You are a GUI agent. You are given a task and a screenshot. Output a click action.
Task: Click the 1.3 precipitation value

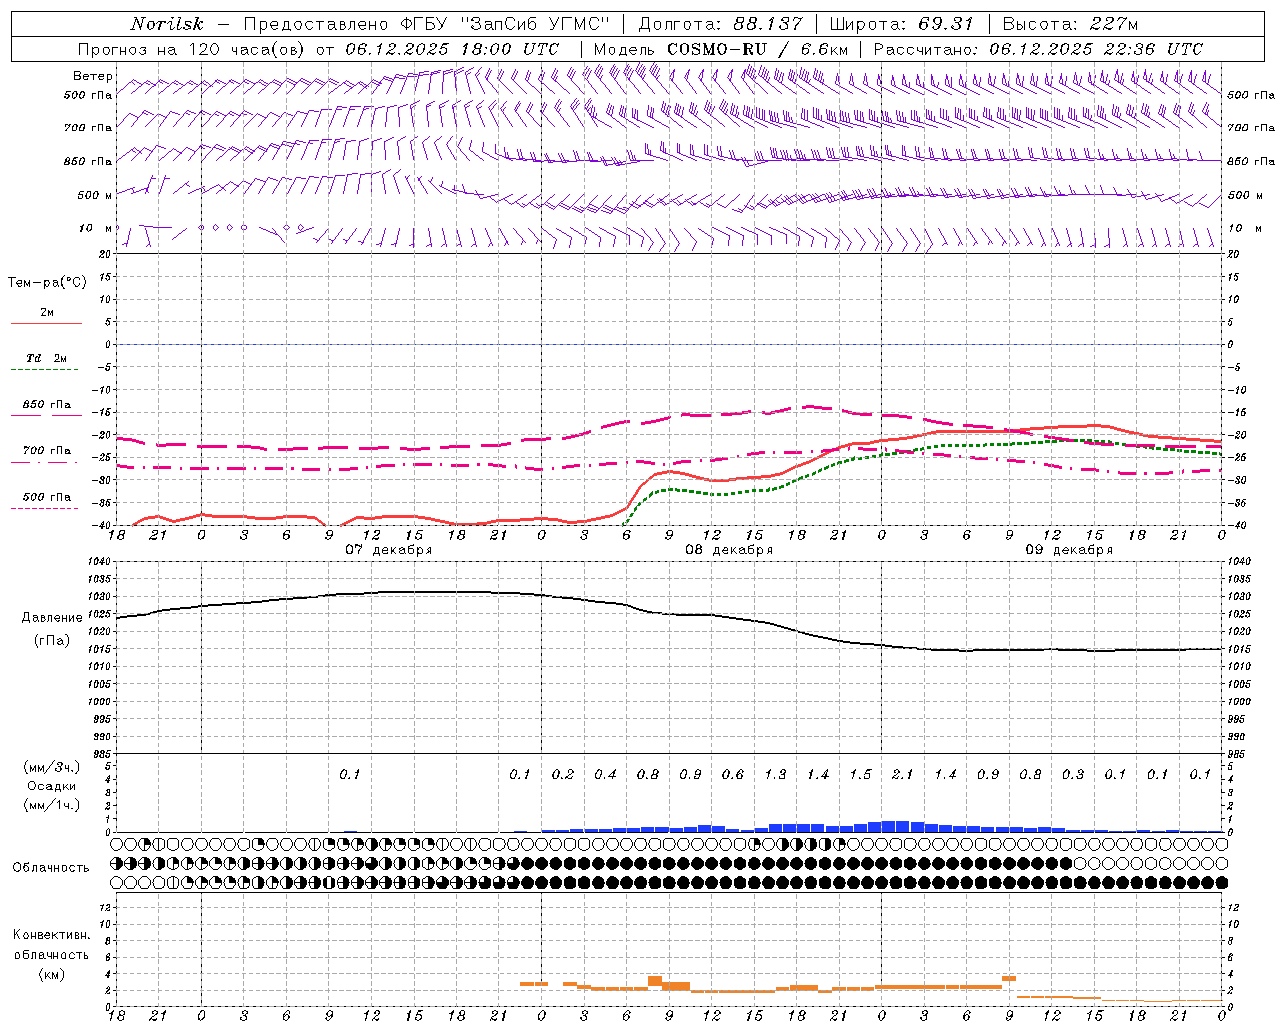(x=775, y=774)
